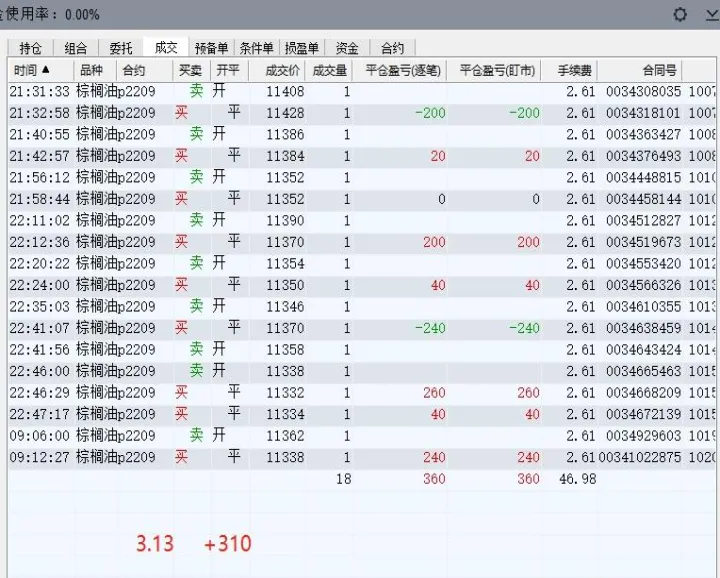Select the trade row at 22:24:00
720x578 pixels.
point(361,285)
